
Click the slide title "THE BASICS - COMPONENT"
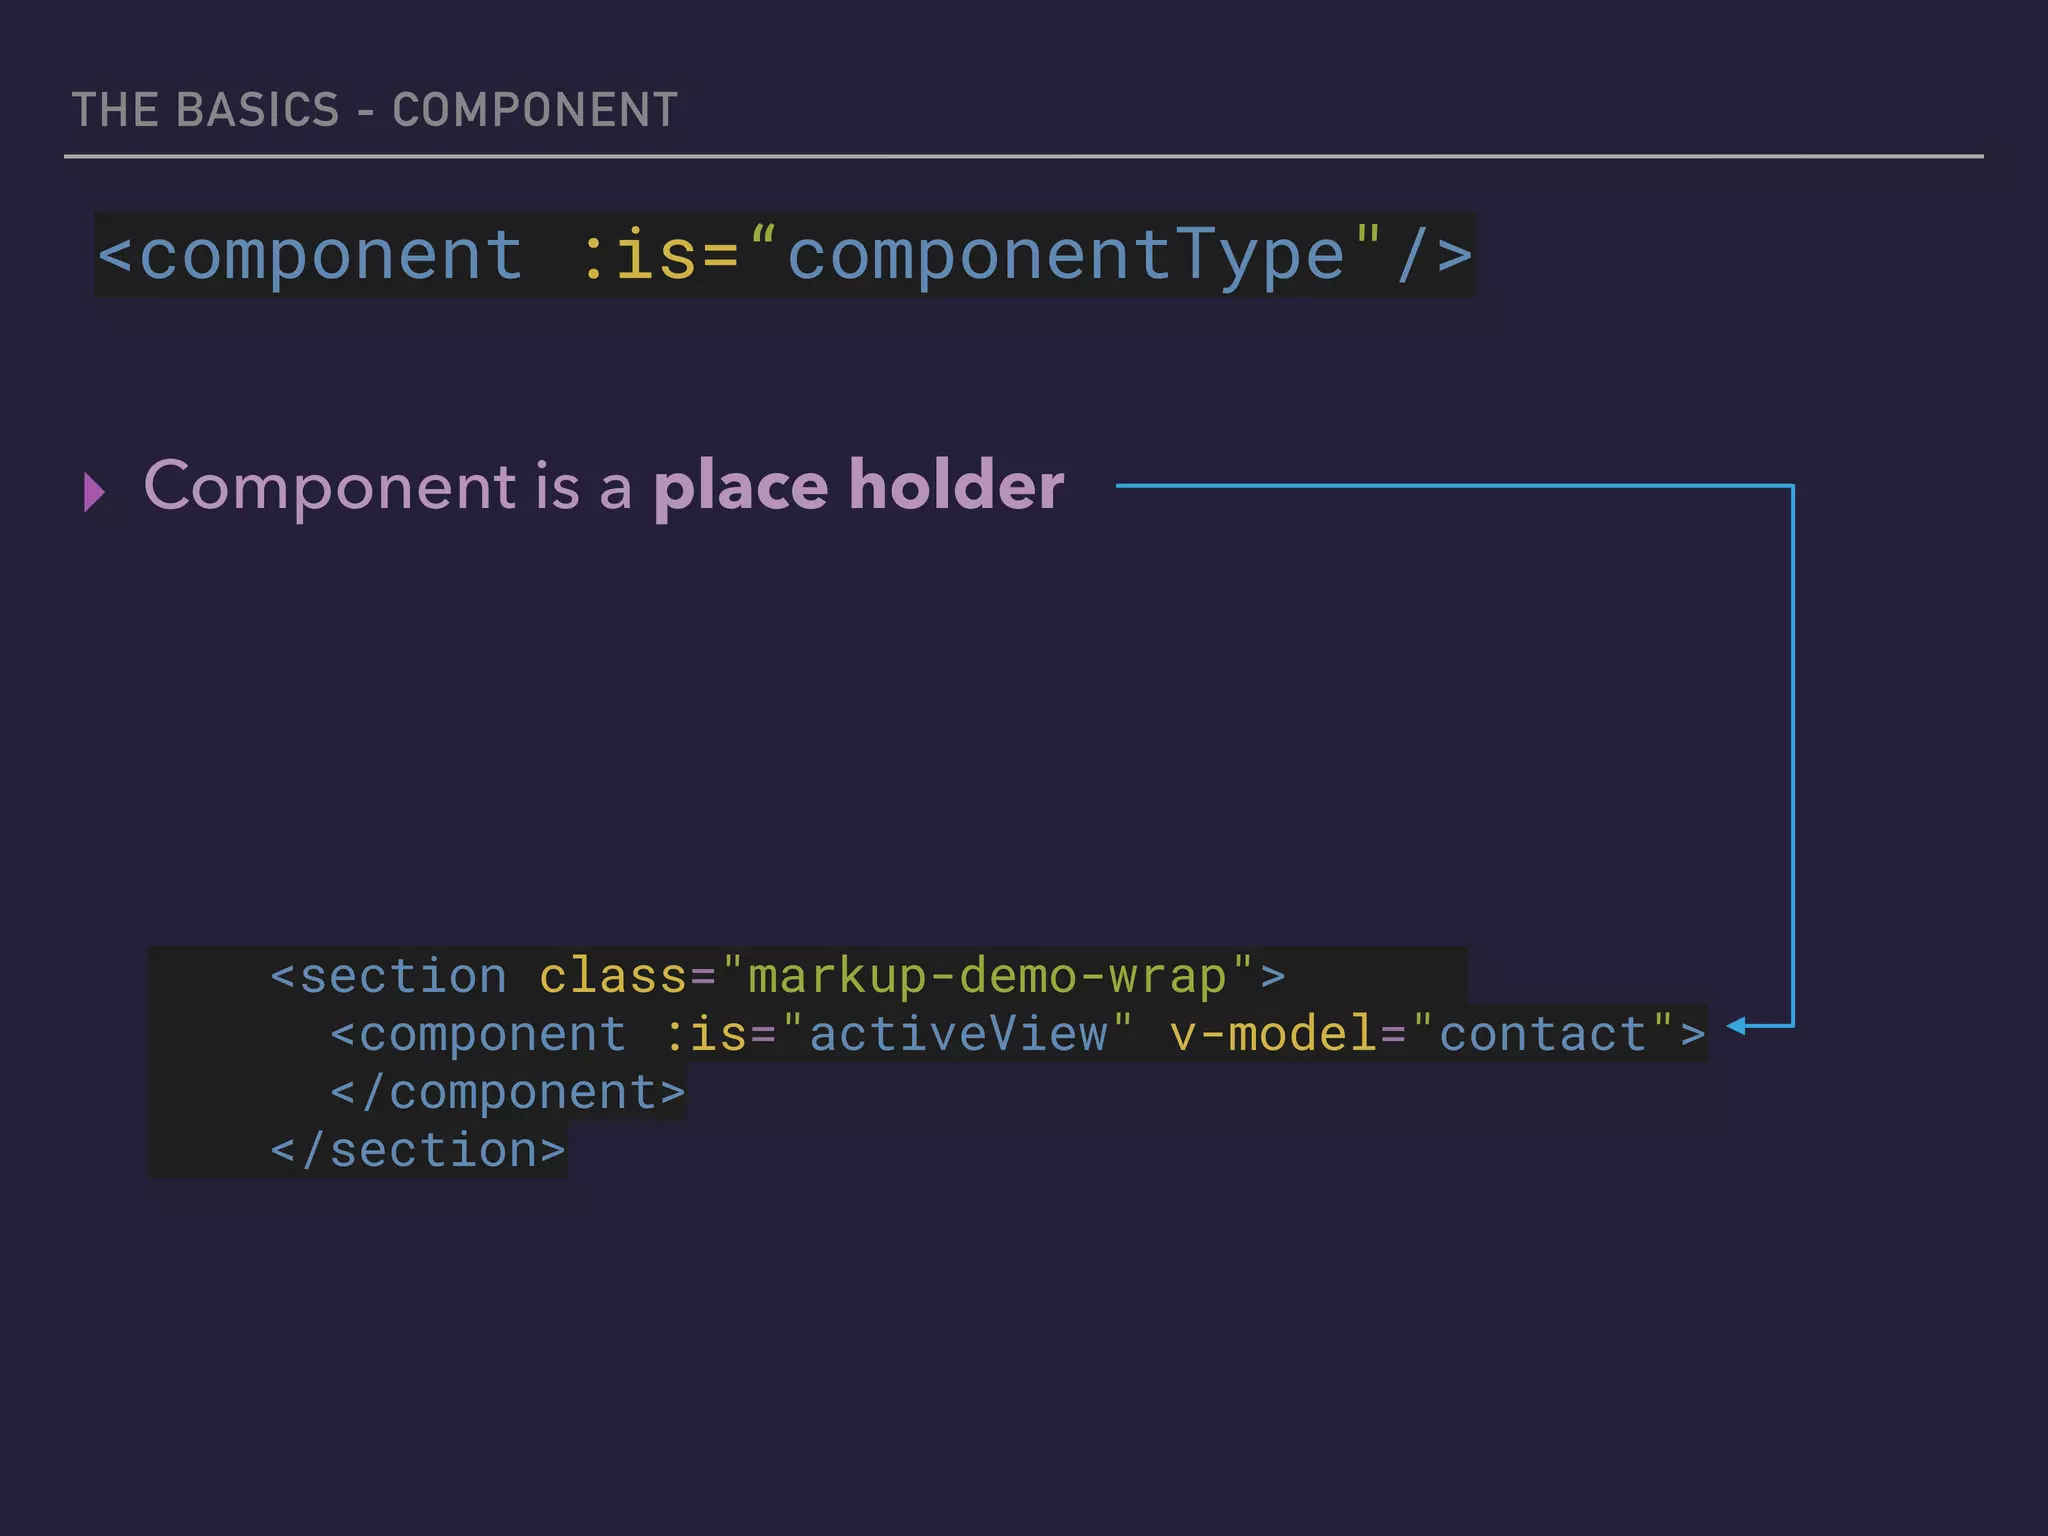pyautogui.click(x=375, y=110)
